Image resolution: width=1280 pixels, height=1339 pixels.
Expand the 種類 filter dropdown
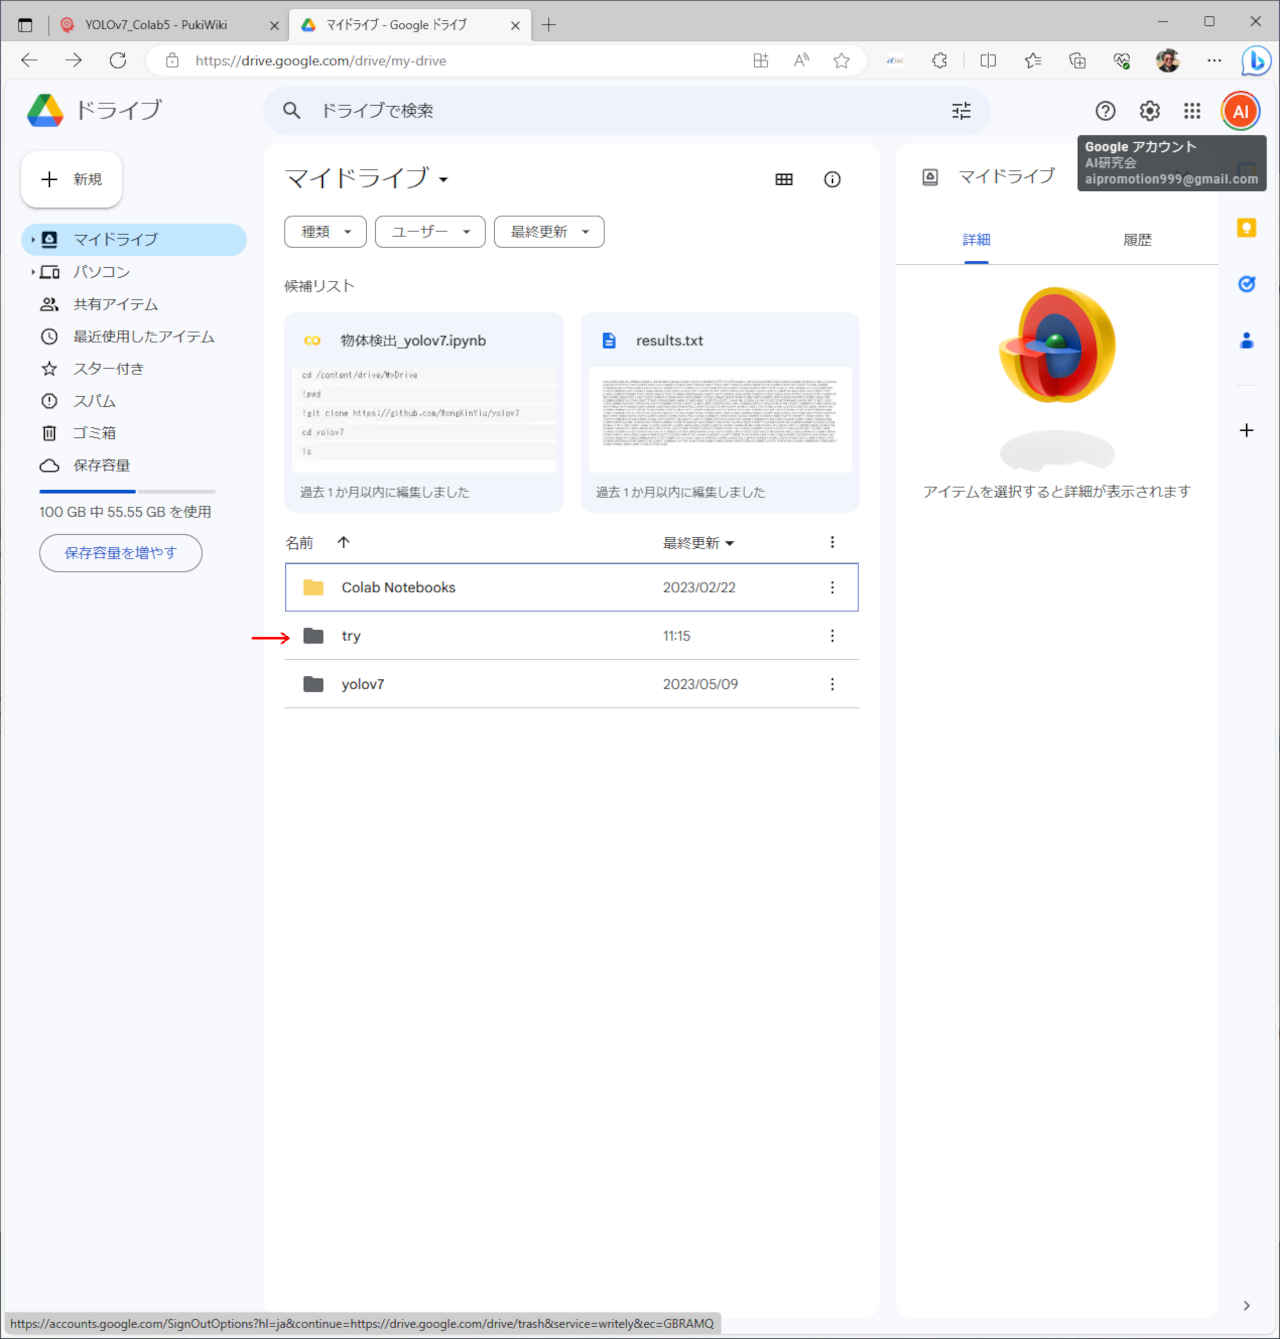pos(325,232)
